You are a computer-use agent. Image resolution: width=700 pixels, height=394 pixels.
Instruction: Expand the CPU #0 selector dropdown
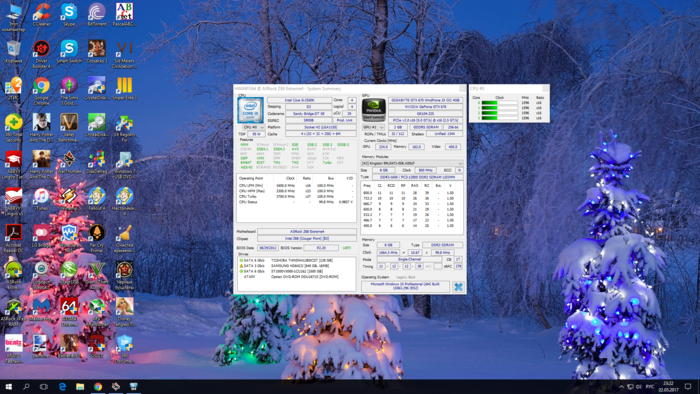pyautogui.click(x=253, y=127)
